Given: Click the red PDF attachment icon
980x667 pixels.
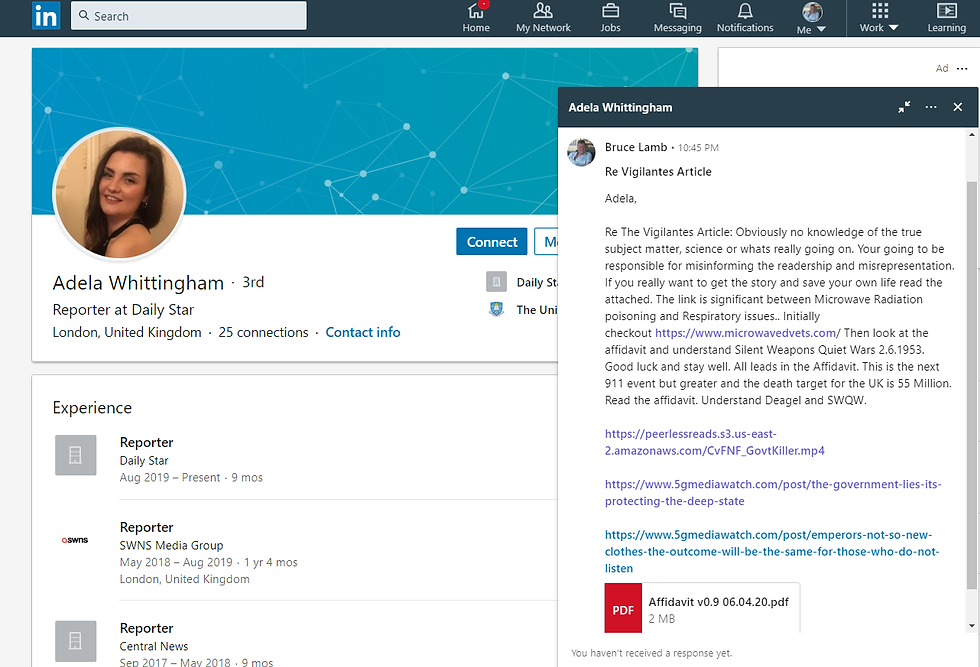Looking at the screenshot, I should (x=623, y=608).
